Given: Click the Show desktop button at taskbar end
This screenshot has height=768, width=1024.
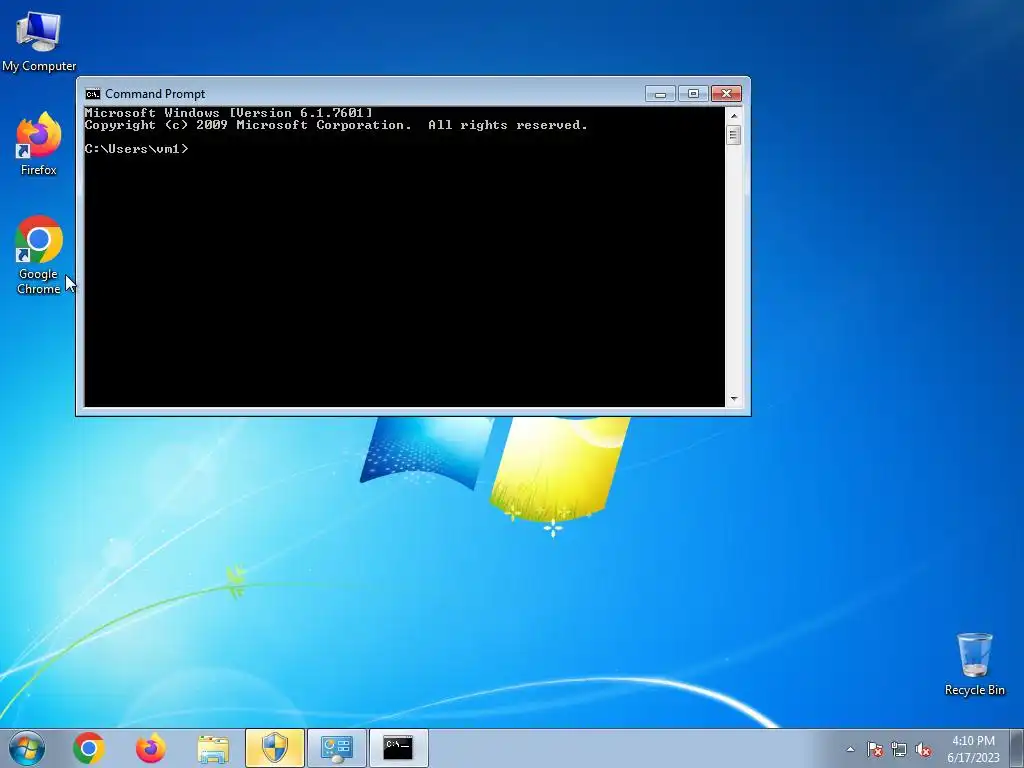Looking at the screenshot, I should point(1016,748).
